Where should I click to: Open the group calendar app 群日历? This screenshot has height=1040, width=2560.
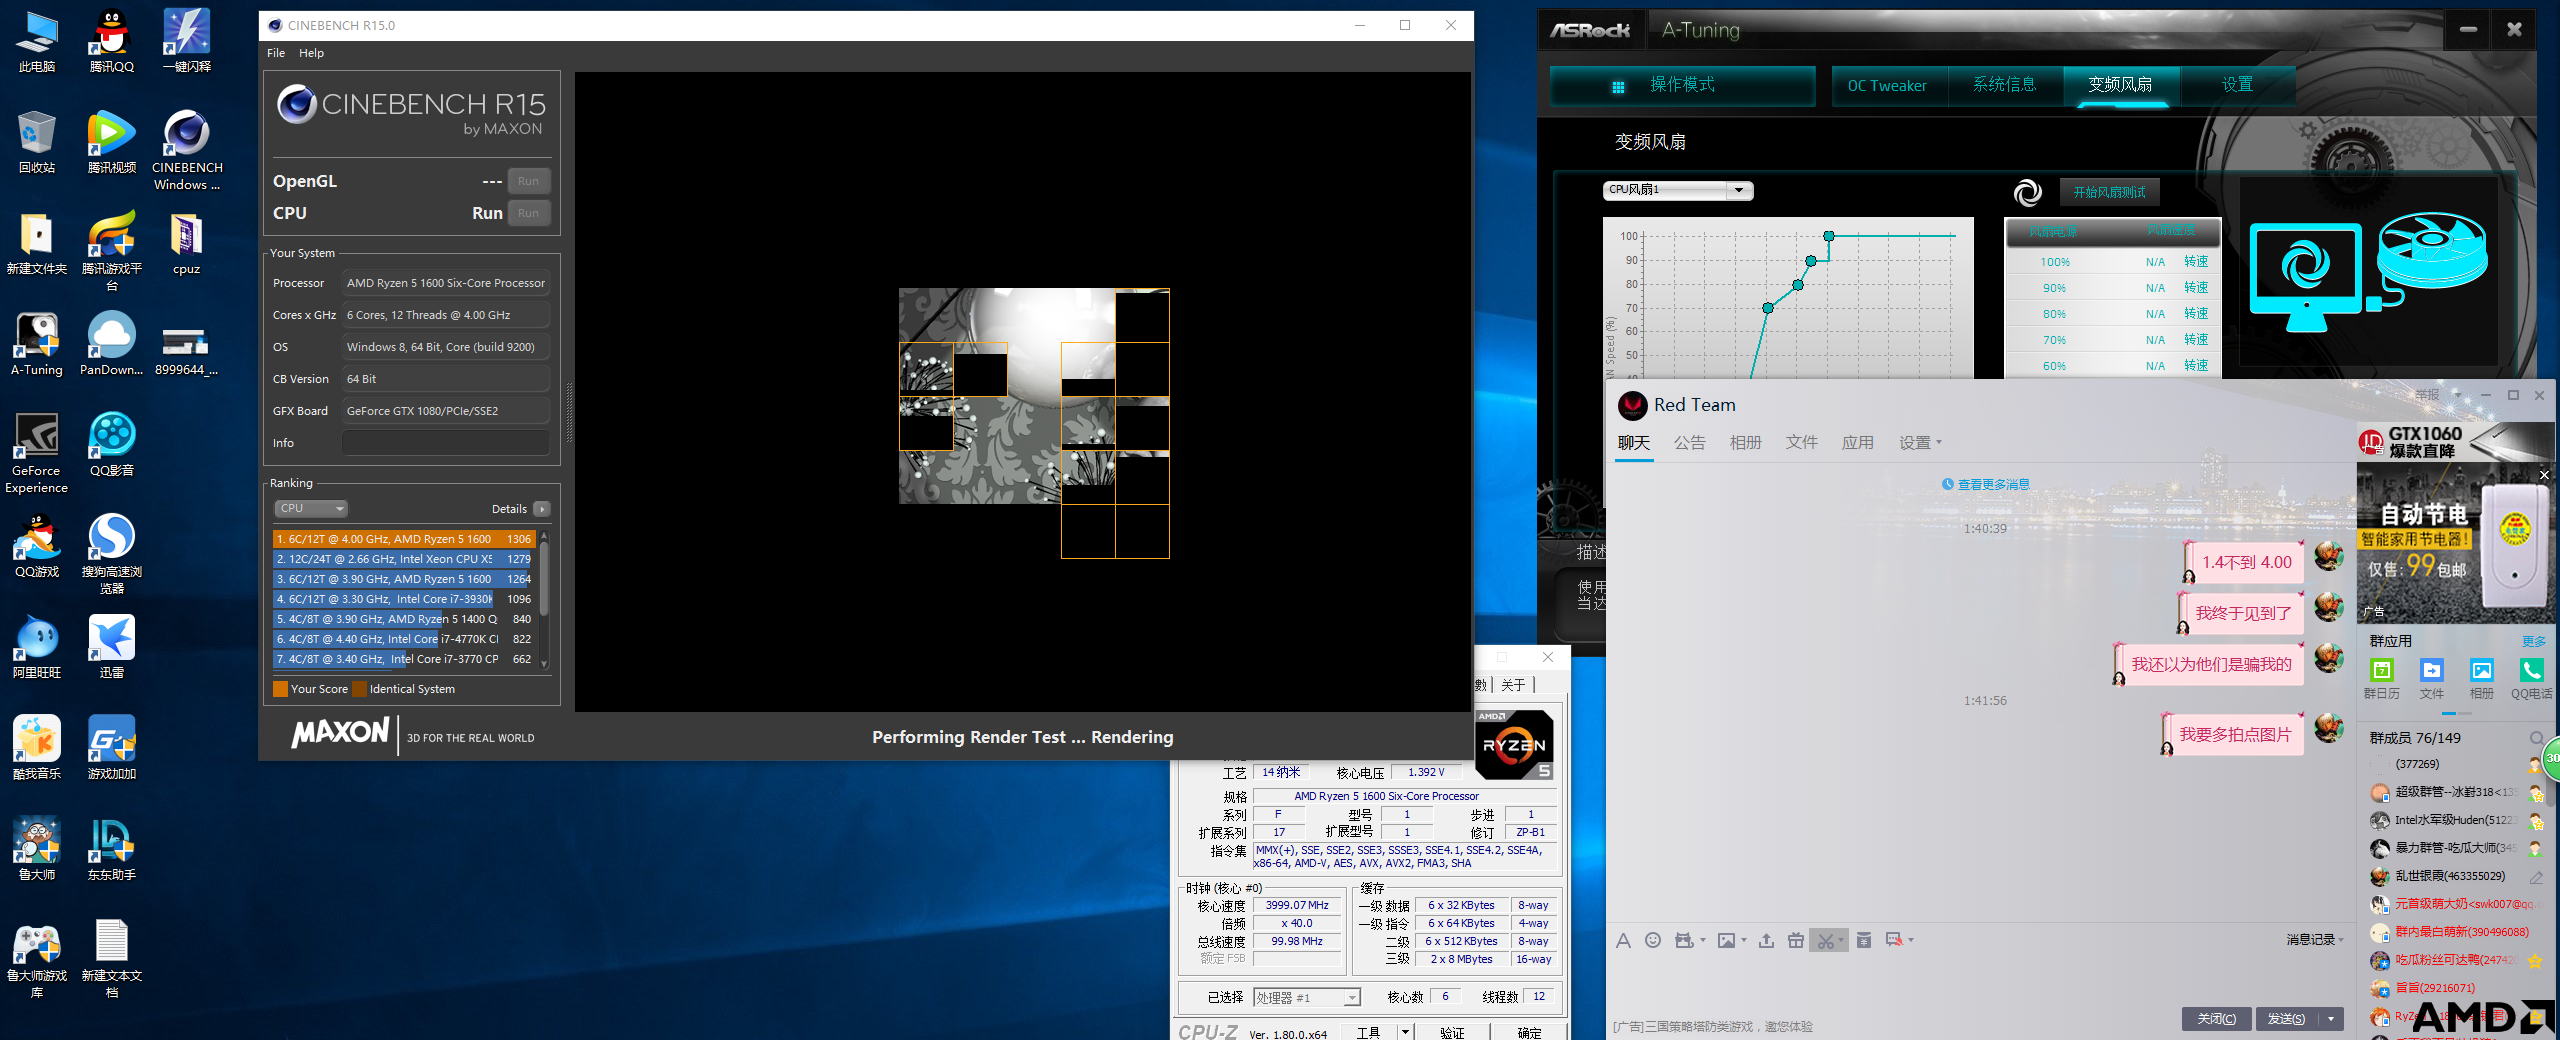click(x=2381, y=678)
